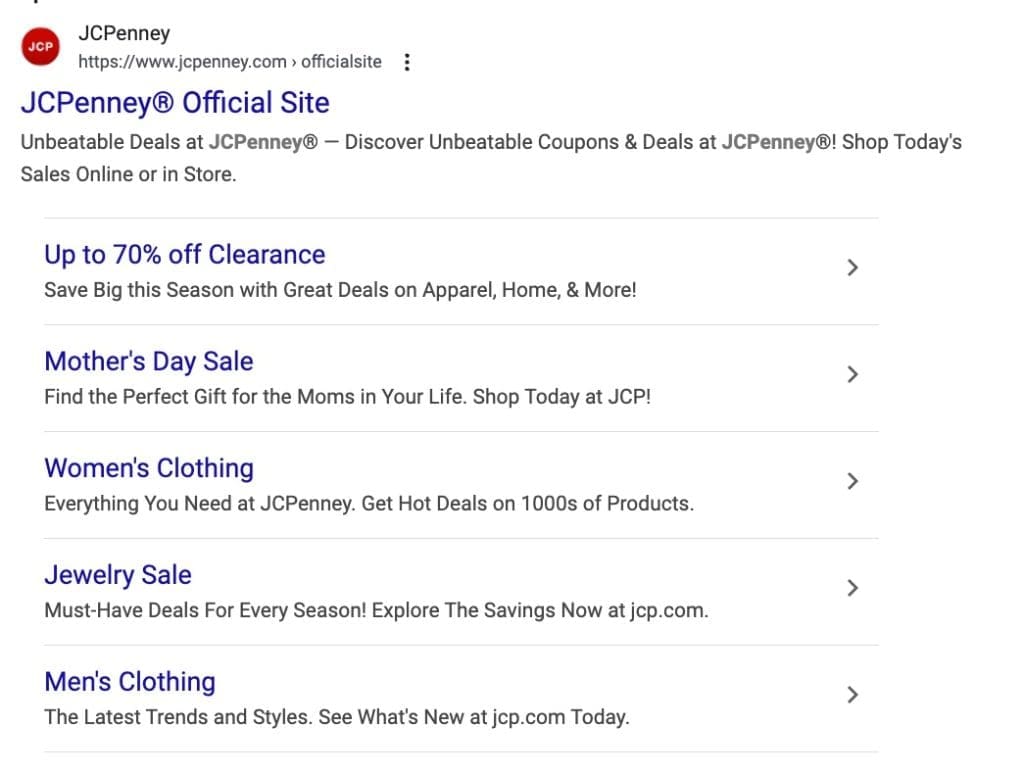Open the Mother's Day Sale link

[x=149, y=361]
